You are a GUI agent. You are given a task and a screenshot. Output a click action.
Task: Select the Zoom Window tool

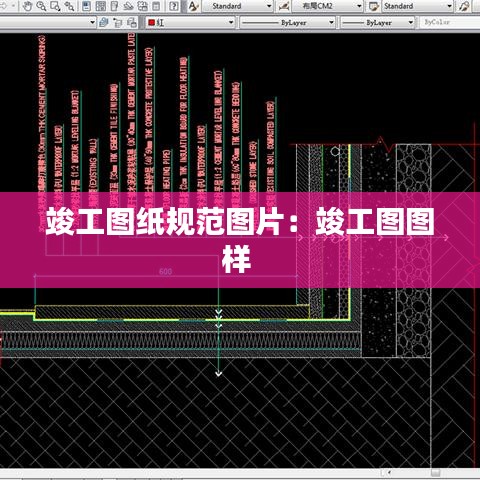click(x=55, y=6)
